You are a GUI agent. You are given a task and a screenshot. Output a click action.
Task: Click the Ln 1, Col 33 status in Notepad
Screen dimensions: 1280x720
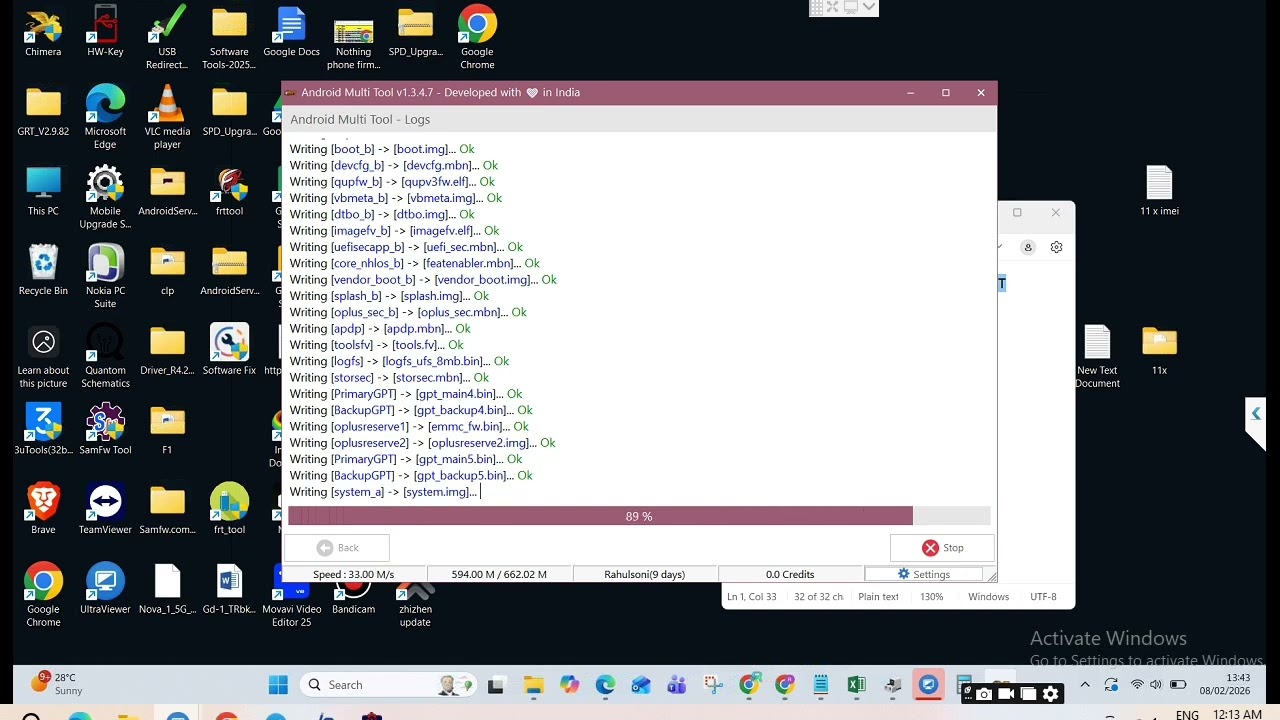click(752, 597)
